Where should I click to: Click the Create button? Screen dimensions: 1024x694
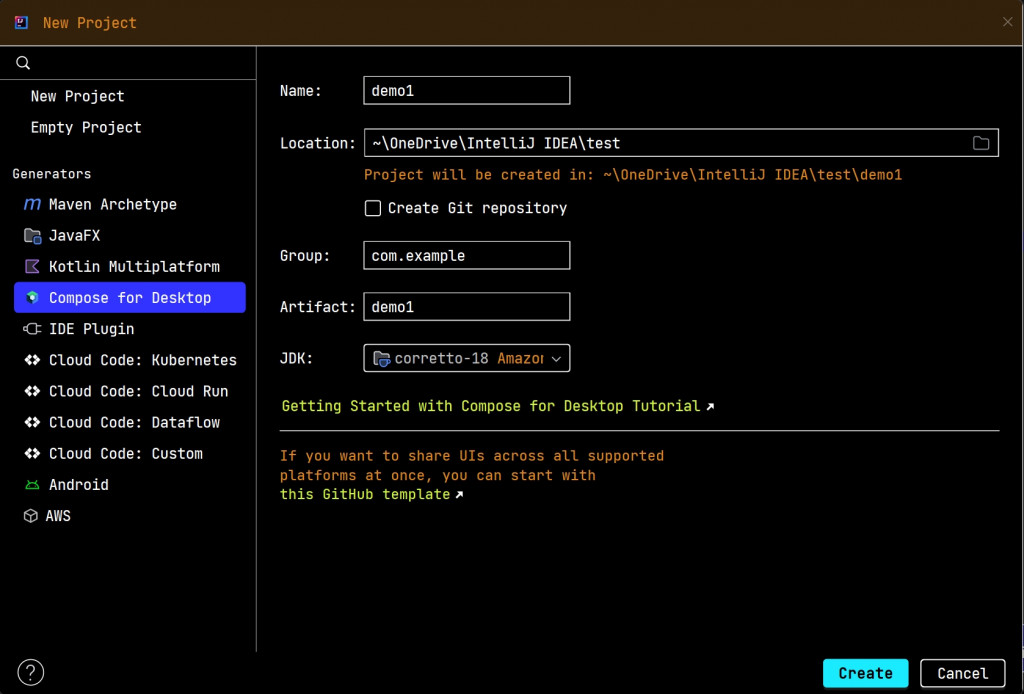coord(865,673)
